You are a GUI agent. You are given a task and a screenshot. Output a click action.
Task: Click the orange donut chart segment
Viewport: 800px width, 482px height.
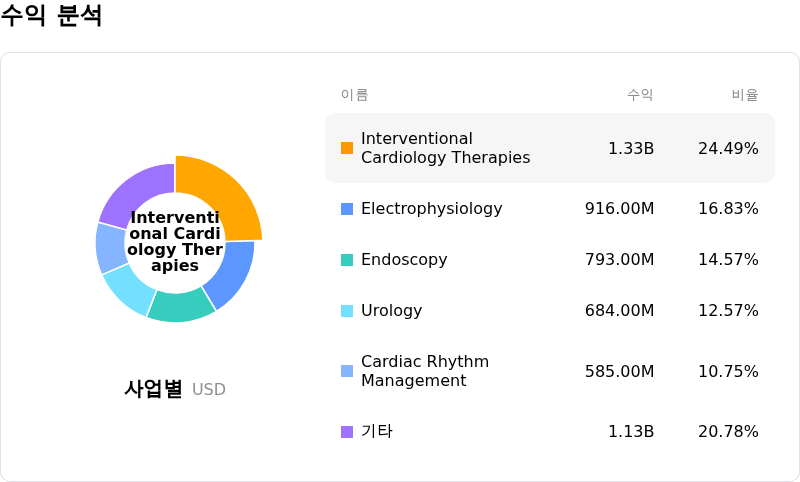[x=222, y=194]
